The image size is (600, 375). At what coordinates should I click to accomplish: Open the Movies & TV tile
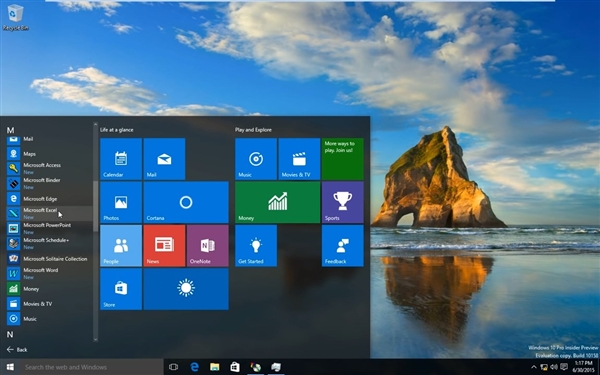point(299,159)
